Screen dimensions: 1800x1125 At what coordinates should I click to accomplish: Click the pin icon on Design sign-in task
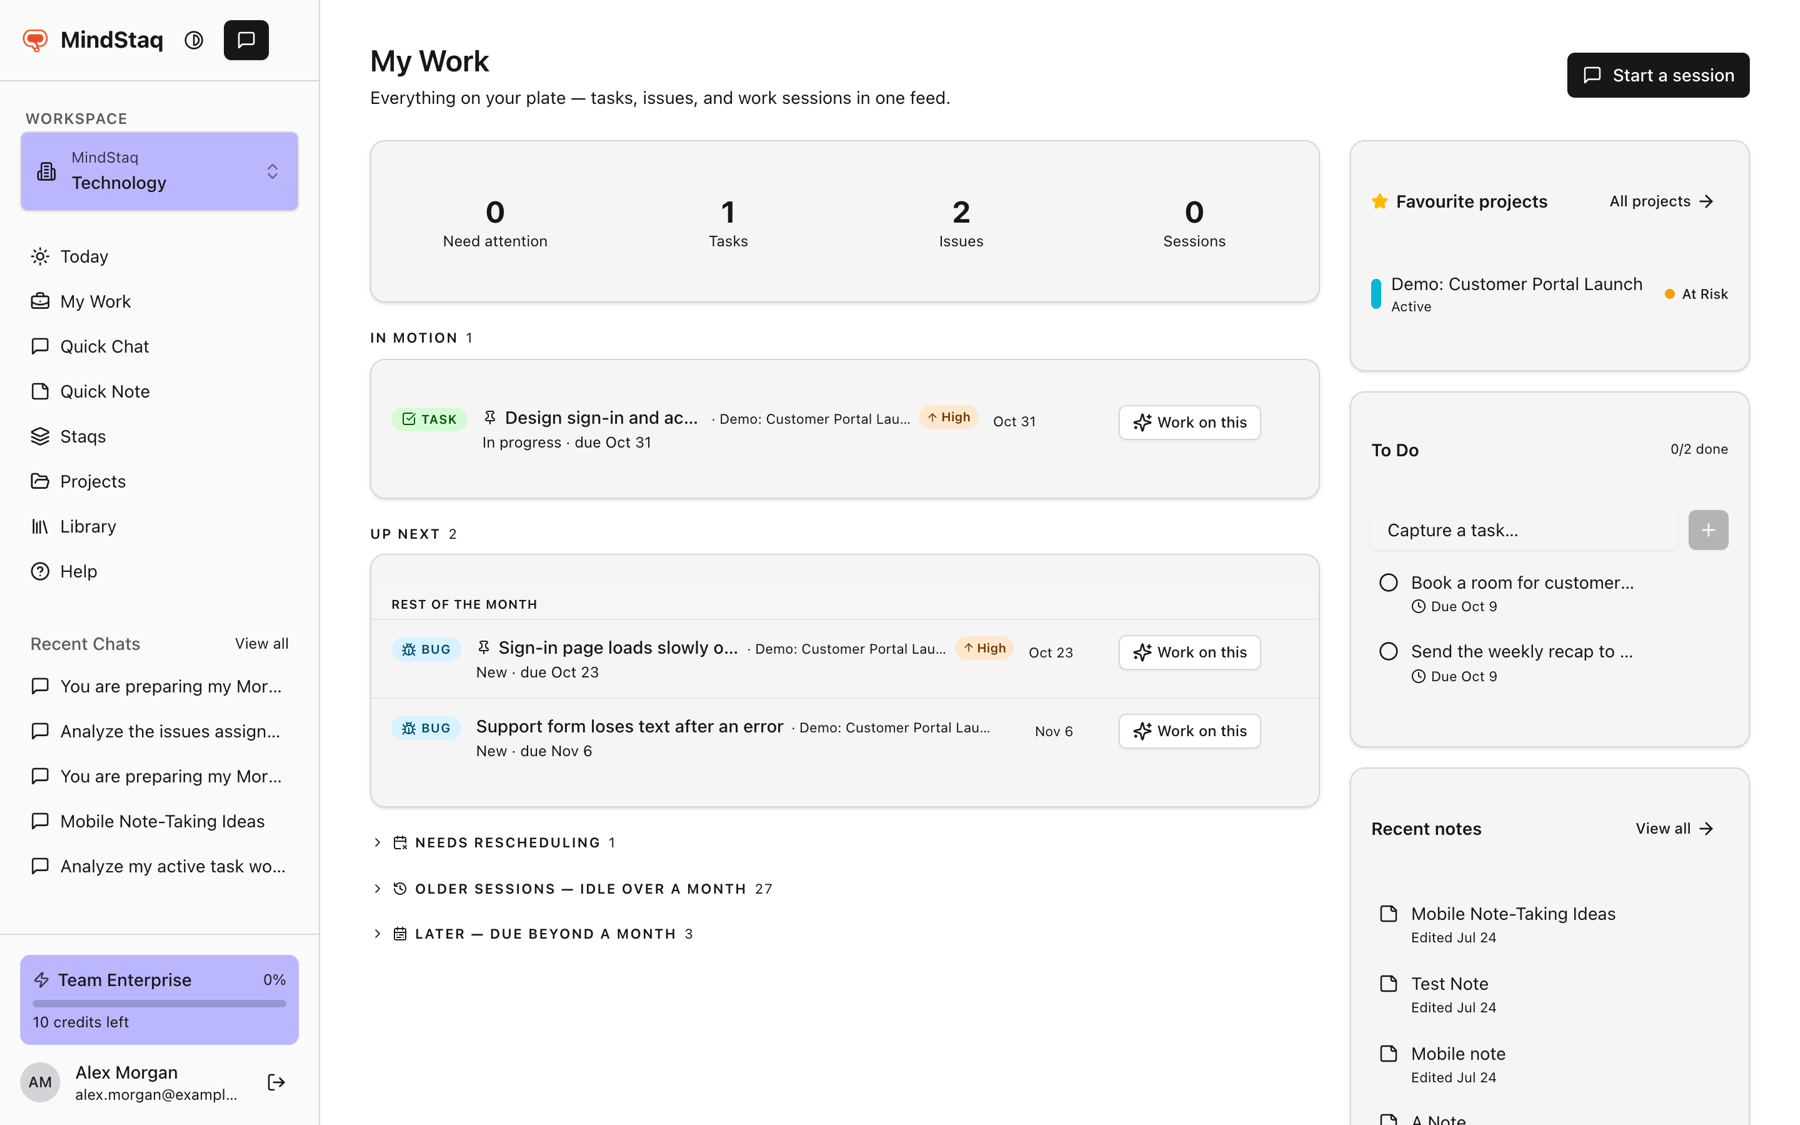point(490,417)
